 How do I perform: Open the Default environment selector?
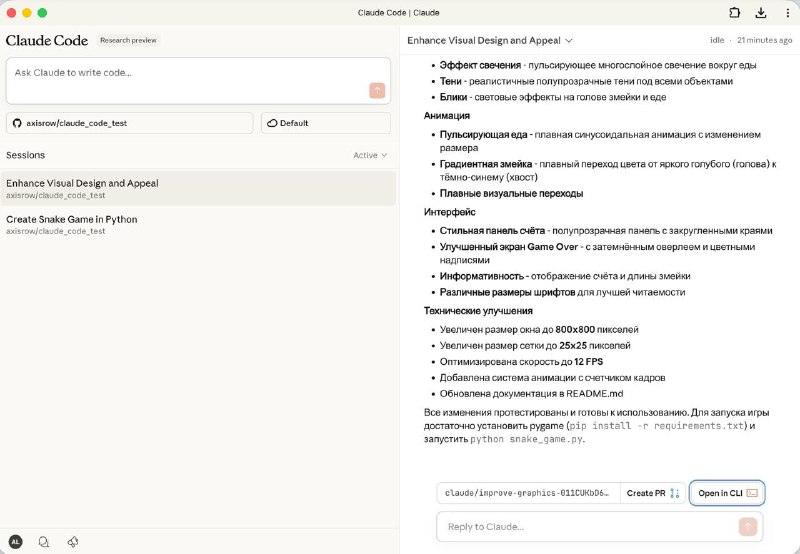326,123
